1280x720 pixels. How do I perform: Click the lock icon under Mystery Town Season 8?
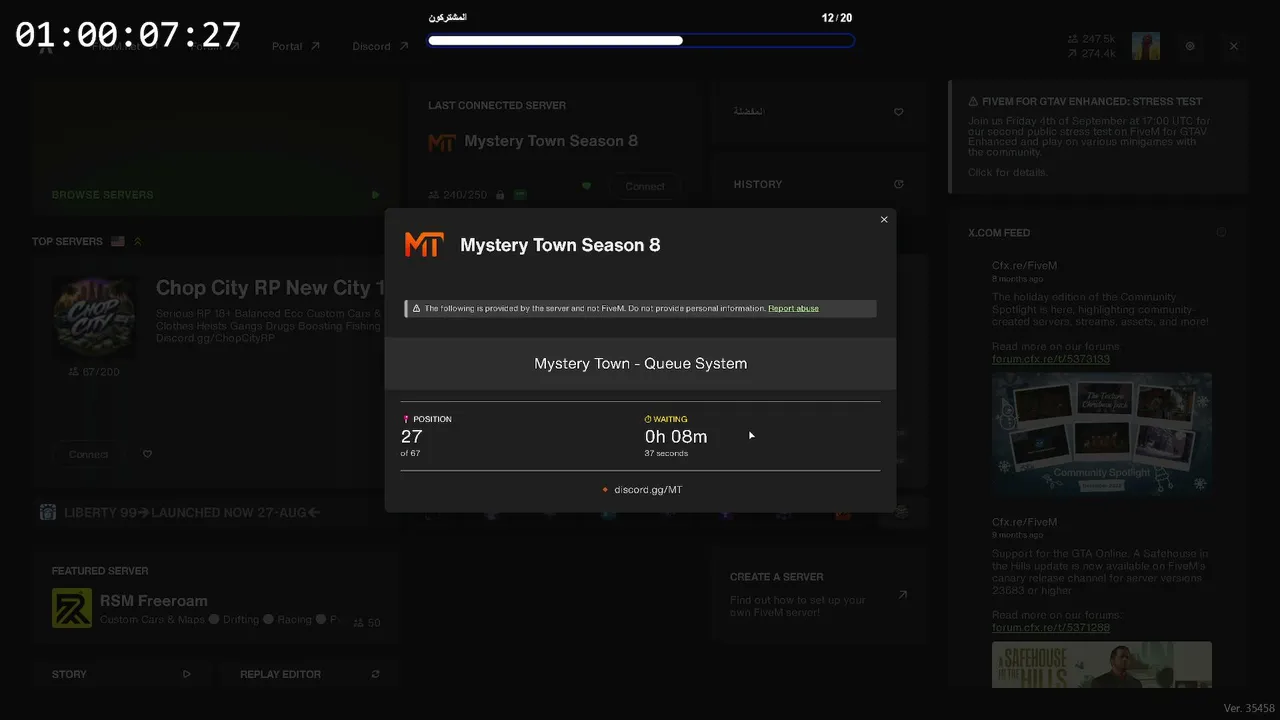click(499, 195)
